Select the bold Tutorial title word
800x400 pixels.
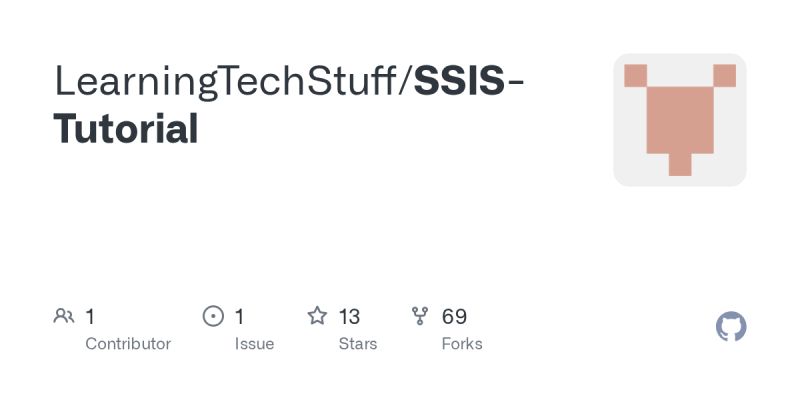[126, 129]
